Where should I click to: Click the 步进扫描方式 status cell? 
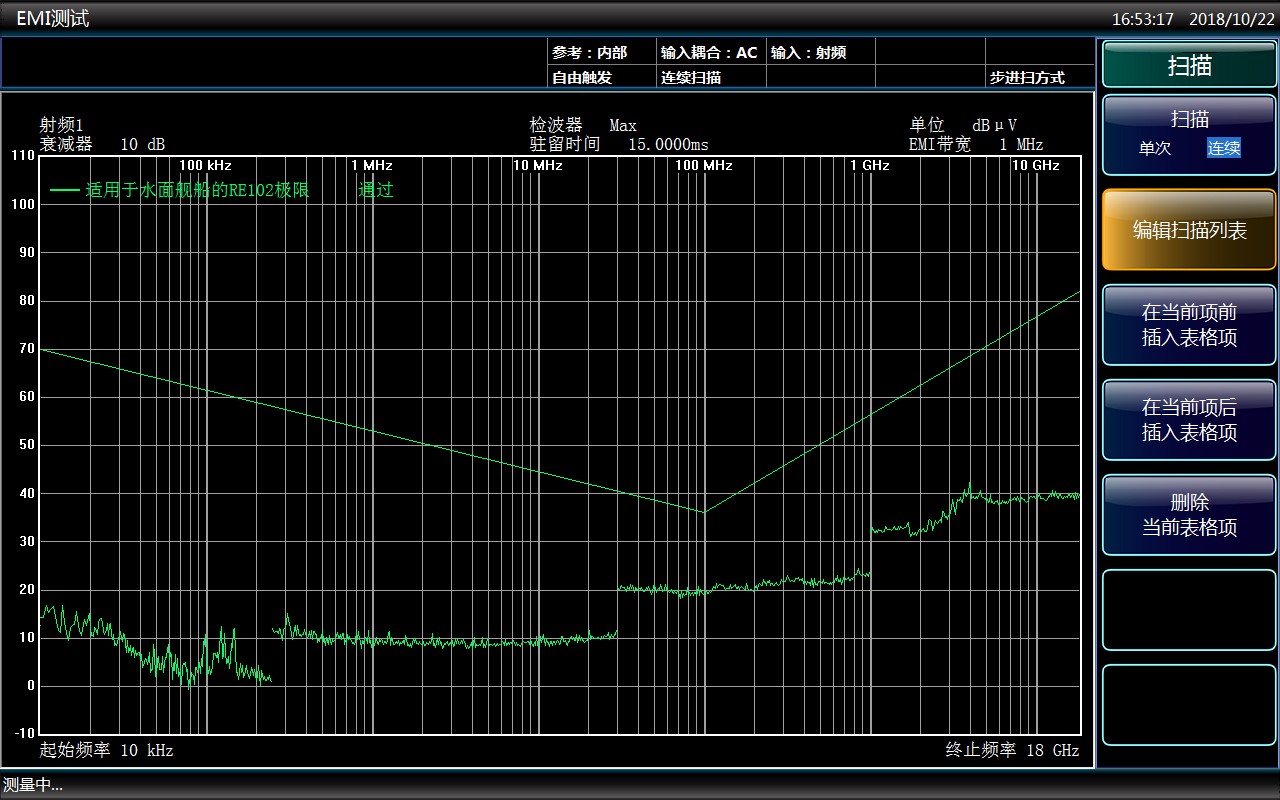pos(1027,77)
